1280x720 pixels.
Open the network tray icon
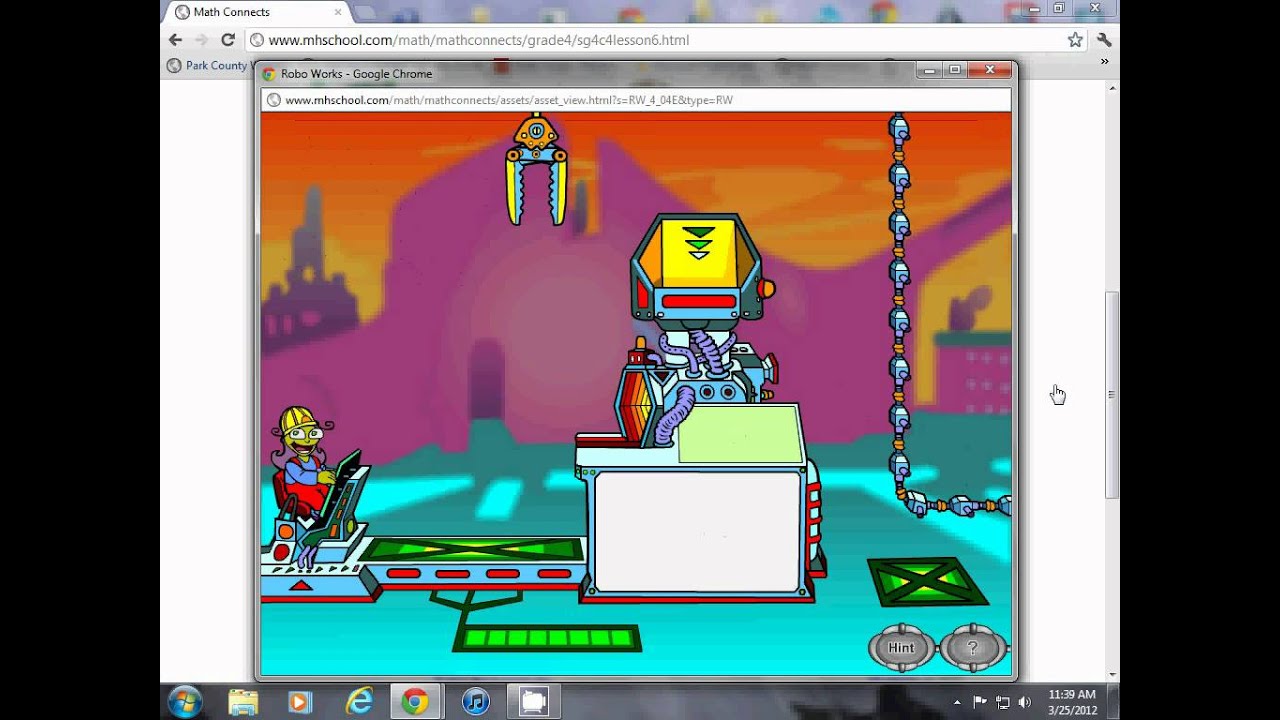point(1003,702)
